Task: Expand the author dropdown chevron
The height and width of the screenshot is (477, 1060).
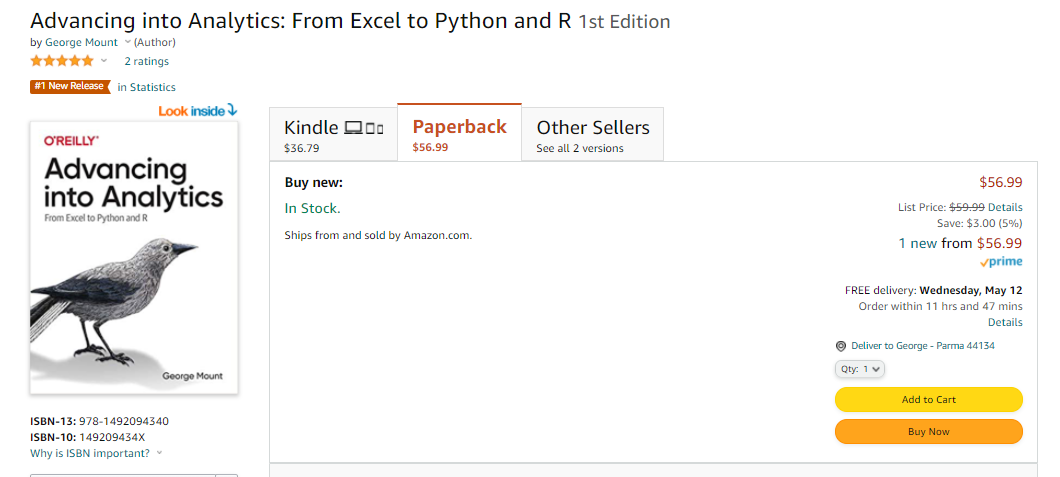Action: (127, 42)
